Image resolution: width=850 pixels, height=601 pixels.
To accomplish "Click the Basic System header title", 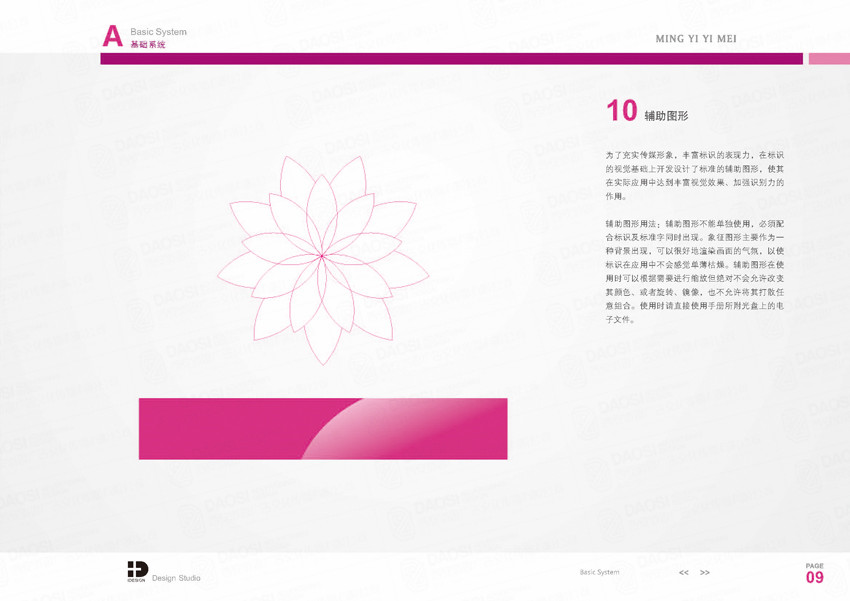I will (158, 33).
